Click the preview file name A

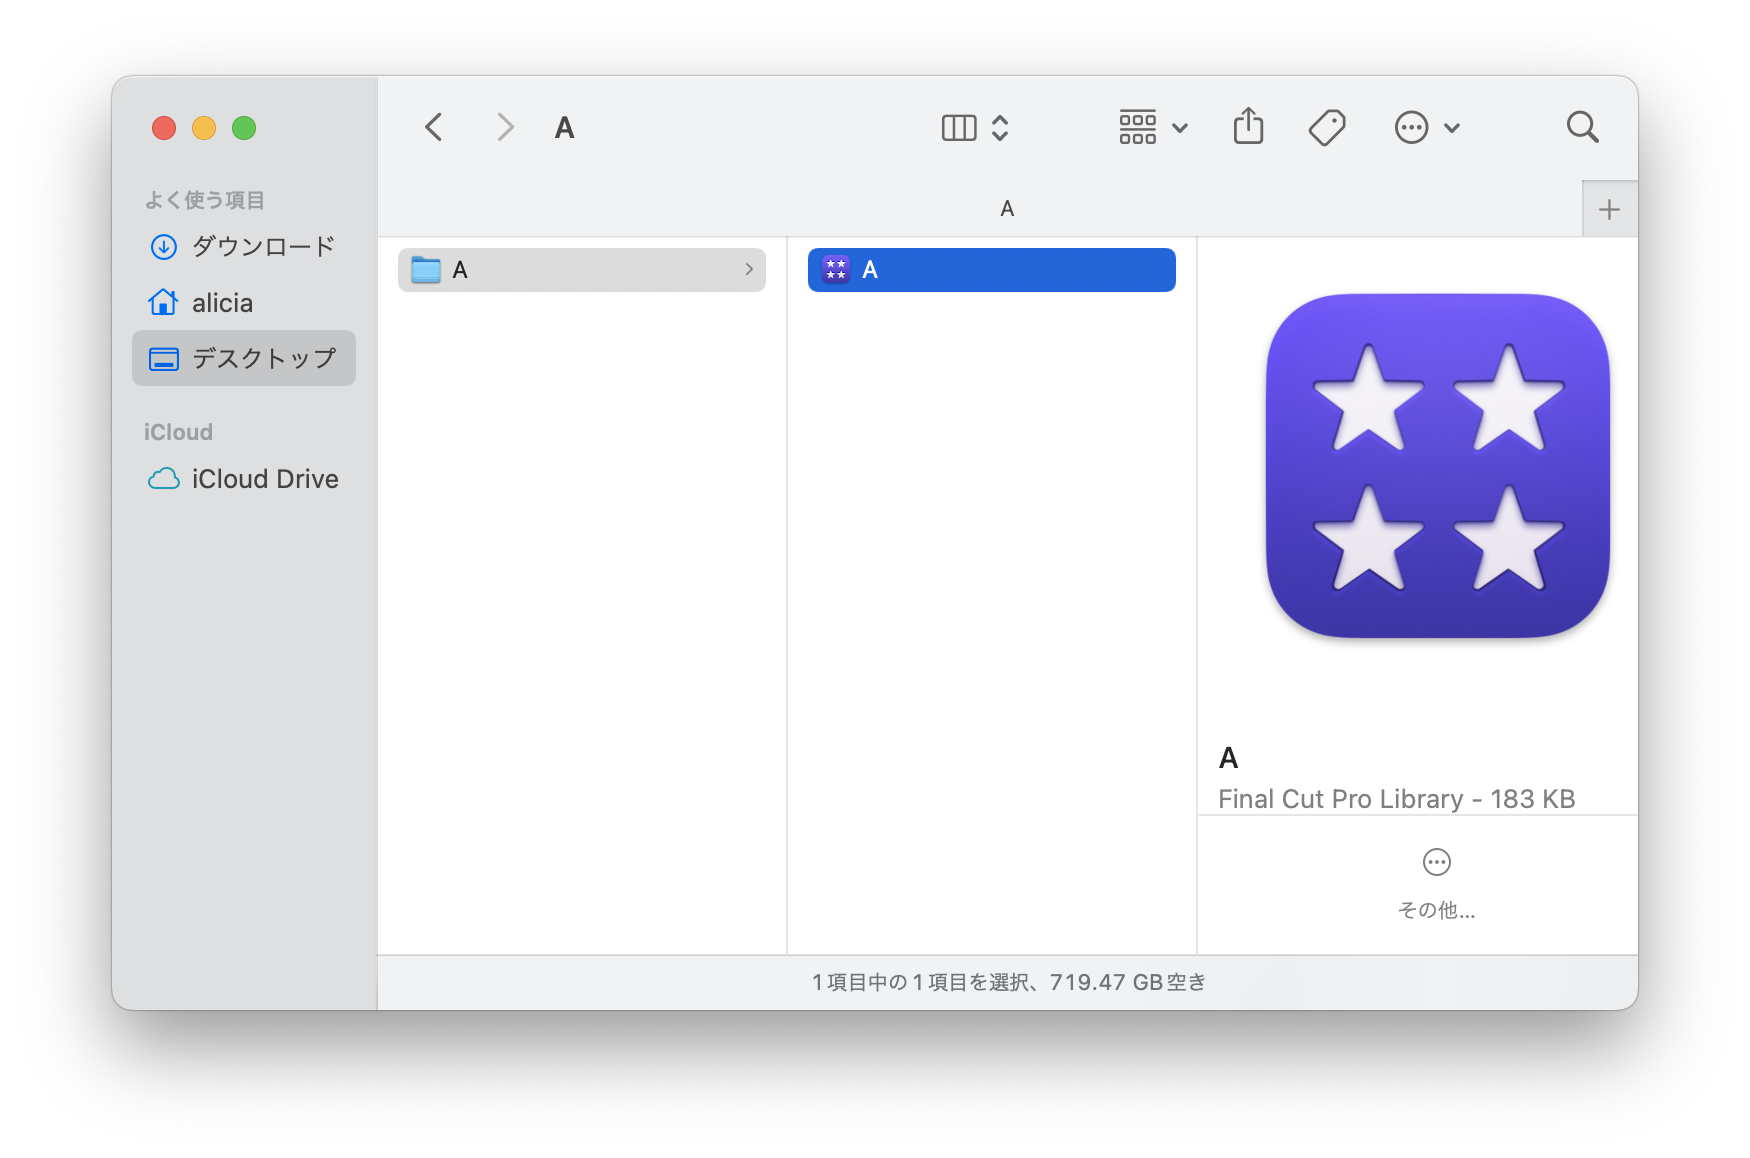tap(1229, 758)
